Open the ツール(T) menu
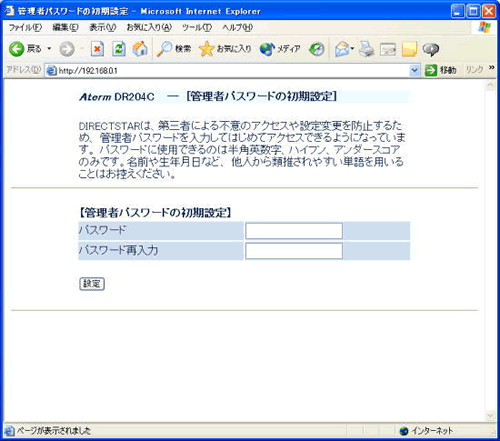Viewport: 500px width, 441px height. pos(197,28)
